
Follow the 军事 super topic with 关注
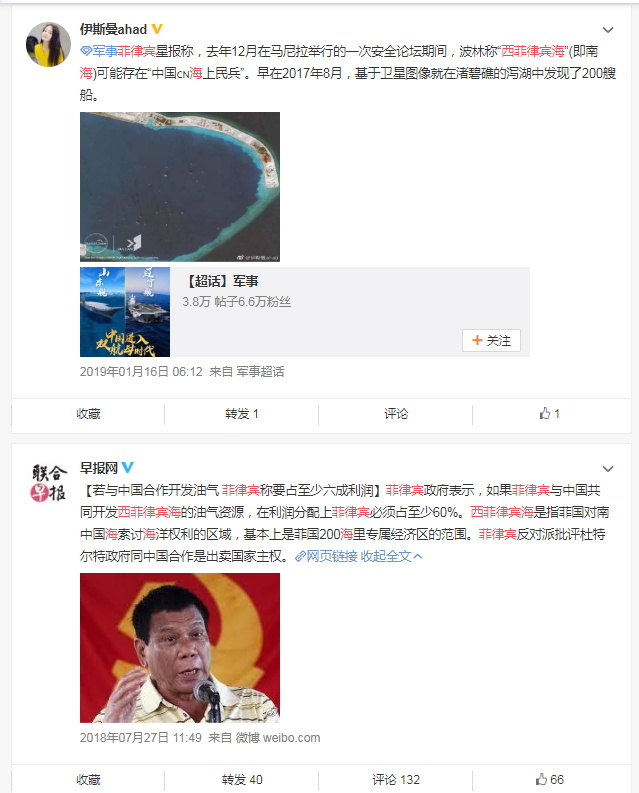(x=491, y=340)
